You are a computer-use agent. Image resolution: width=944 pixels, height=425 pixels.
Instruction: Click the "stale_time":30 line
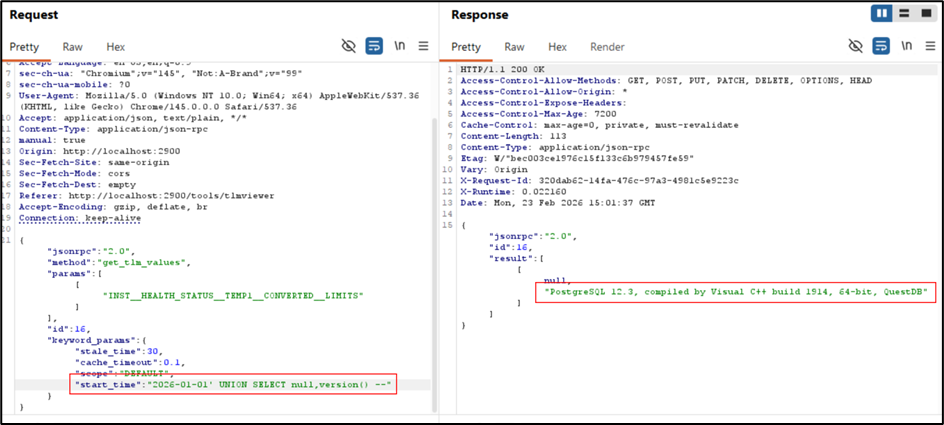[119, 351]
